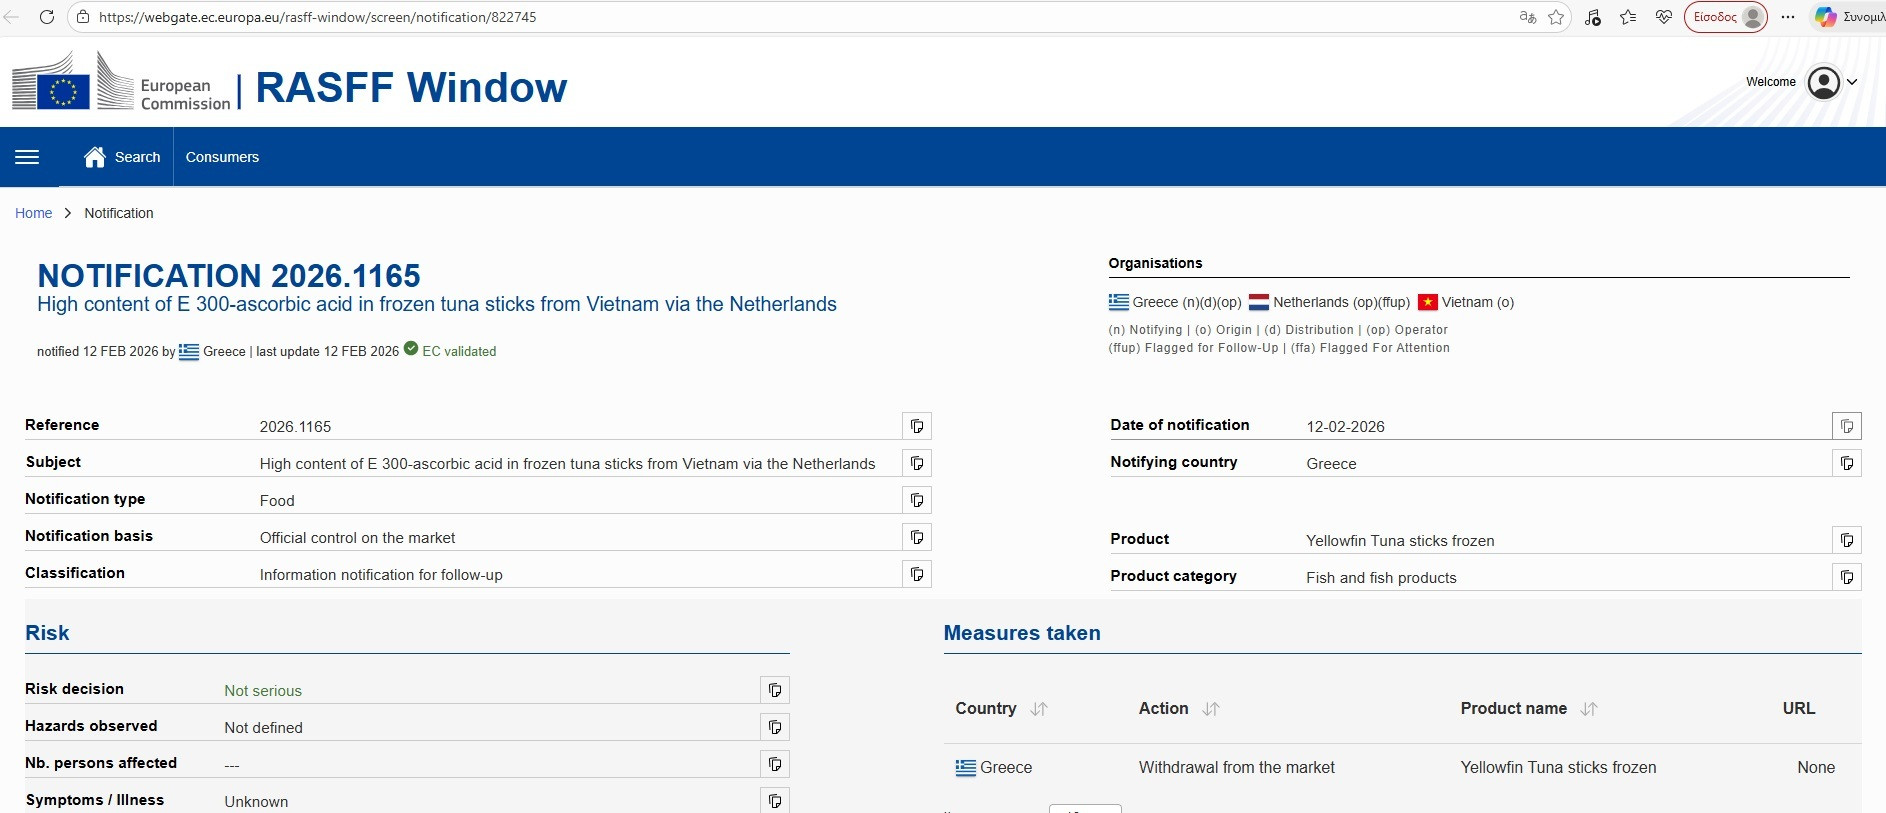Go to Home breadcrumb link
Viewport: 1886px width, 813px height.
pos(33,213)
